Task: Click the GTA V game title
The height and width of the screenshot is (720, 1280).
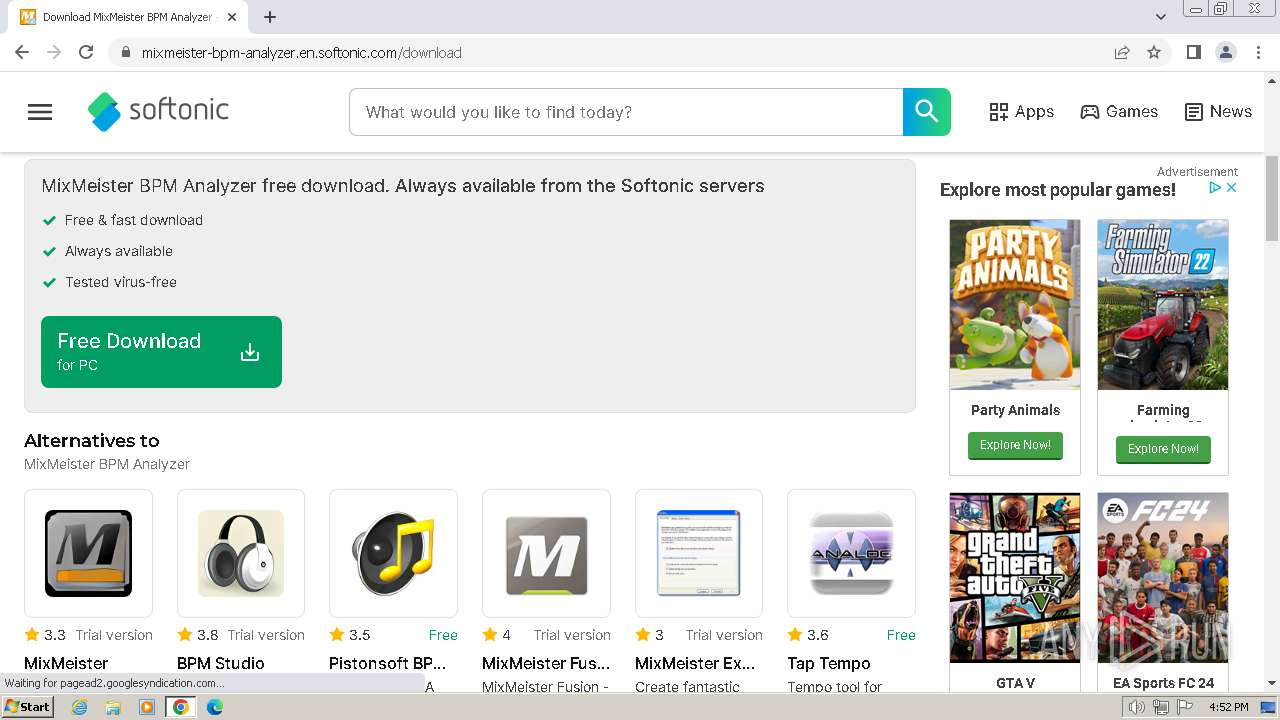Action: click(1015, 683)
